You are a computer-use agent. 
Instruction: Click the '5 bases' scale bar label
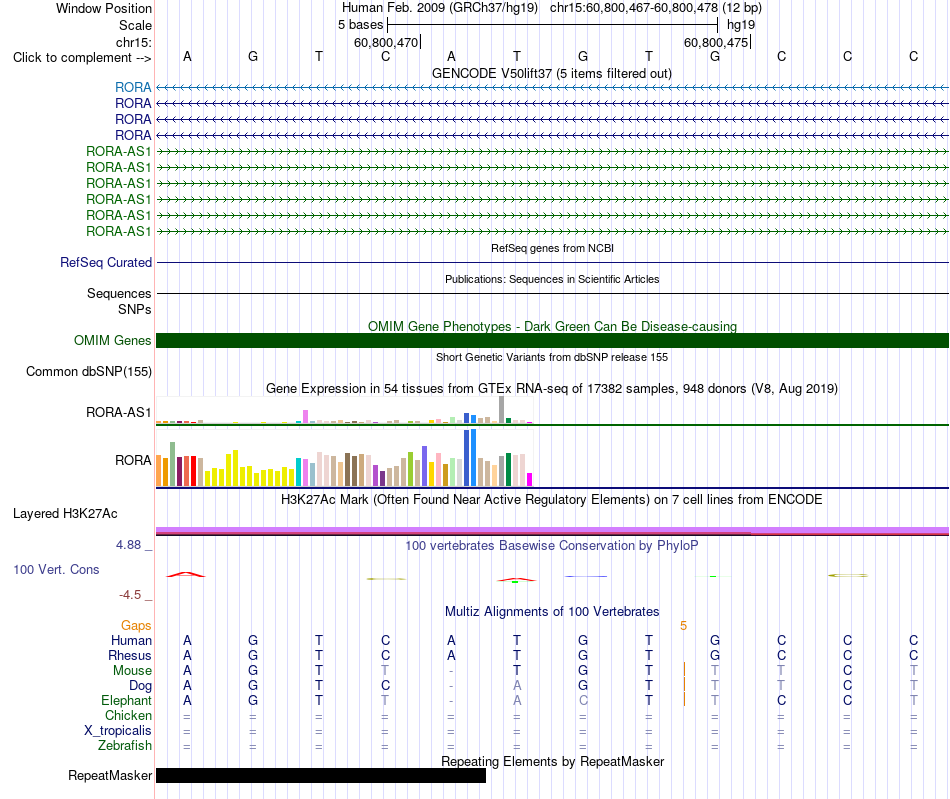360,25
